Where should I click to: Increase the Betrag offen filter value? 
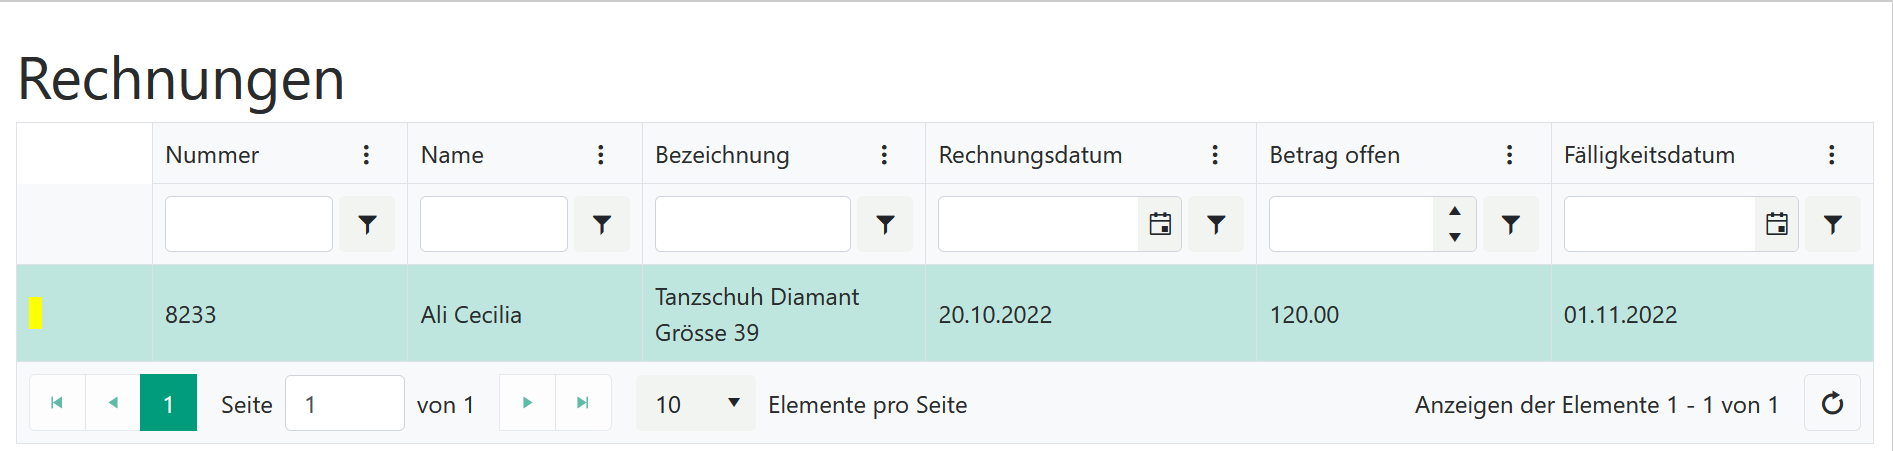click(x=1455, y=211)
